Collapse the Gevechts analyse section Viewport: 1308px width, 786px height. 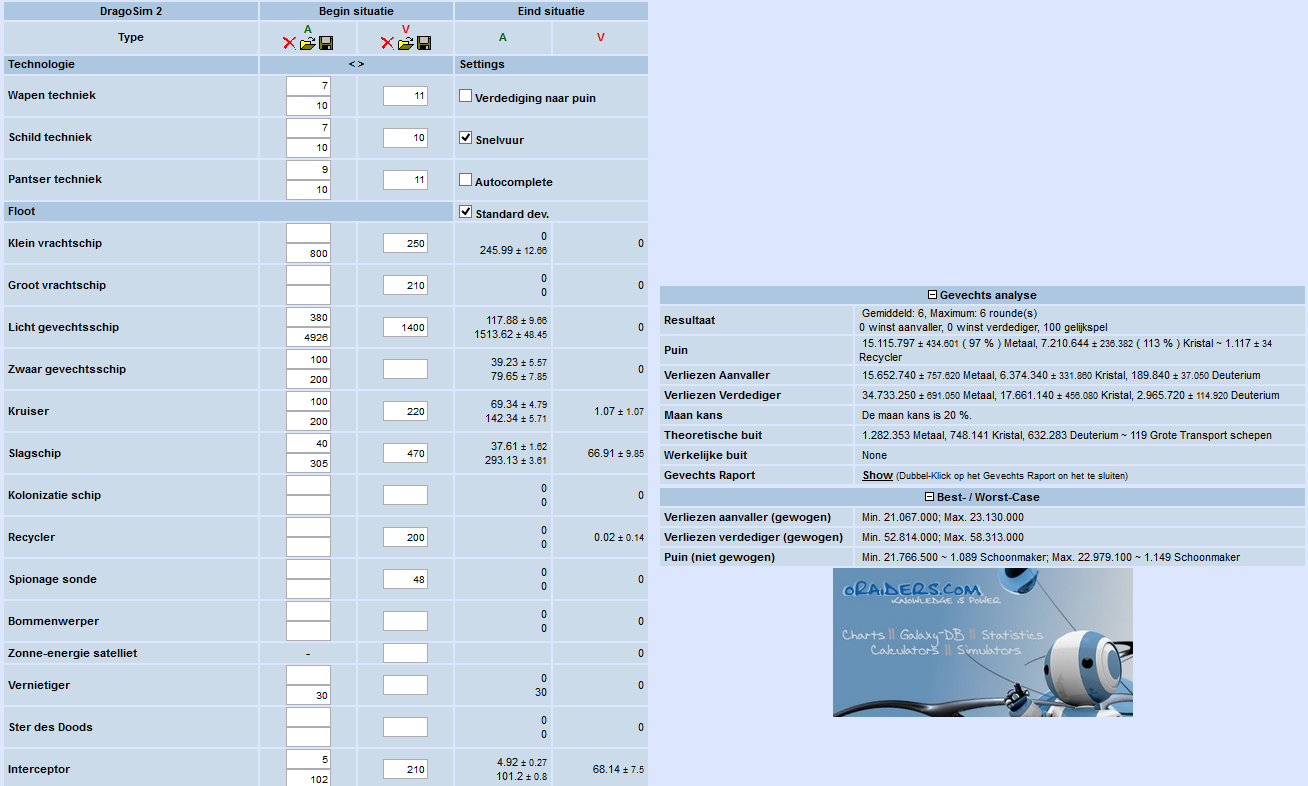point(932,296)
